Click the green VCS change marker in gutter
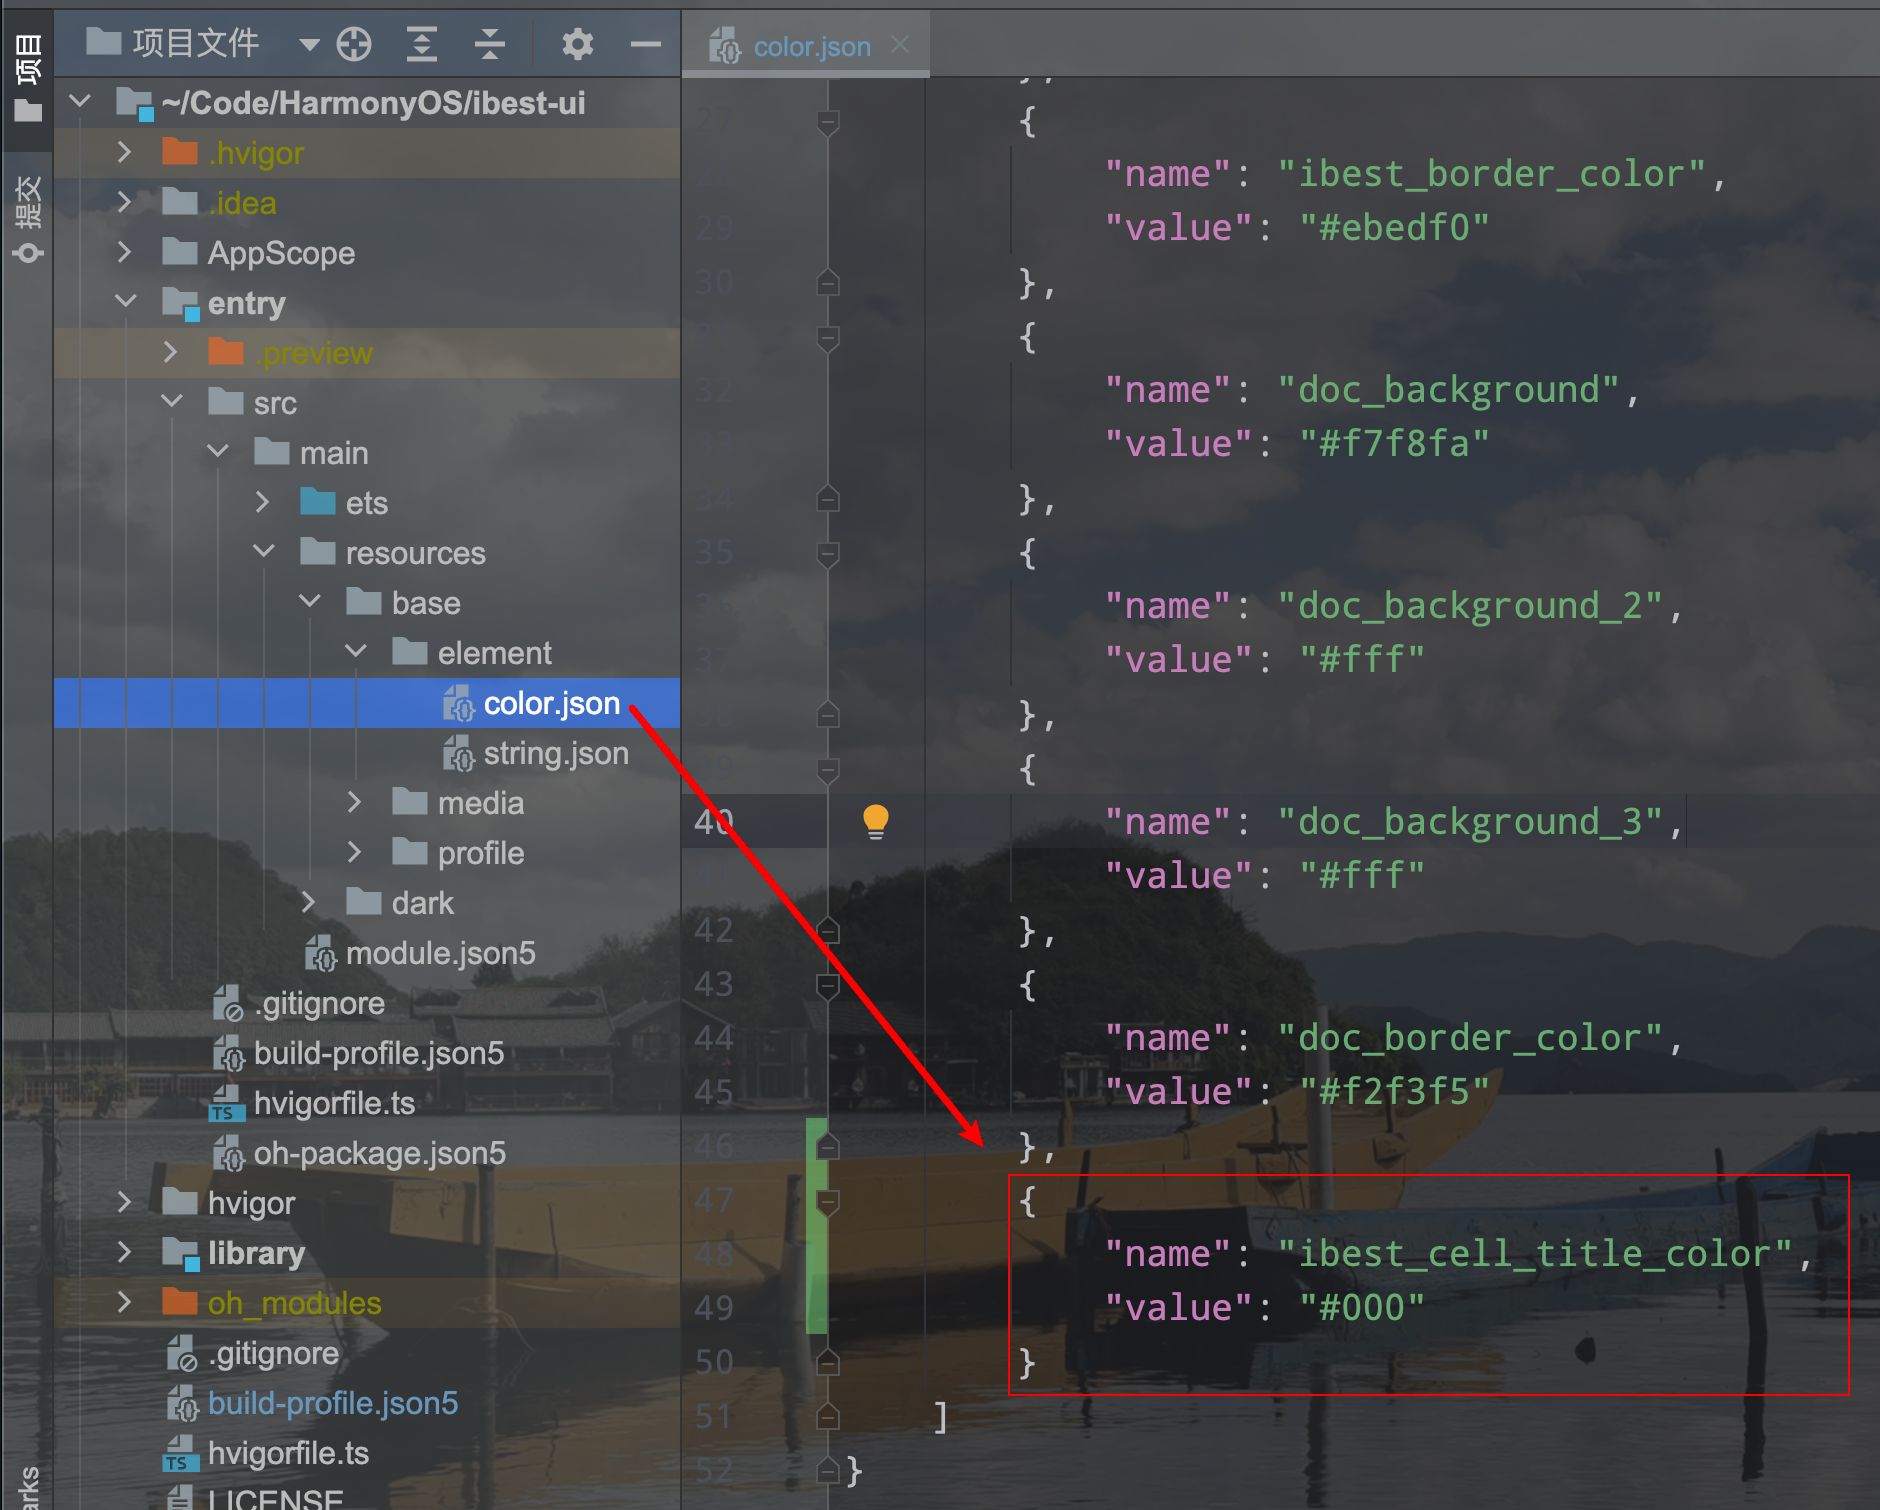This screenshot has height=1510, width=1880. point(816,1226)
